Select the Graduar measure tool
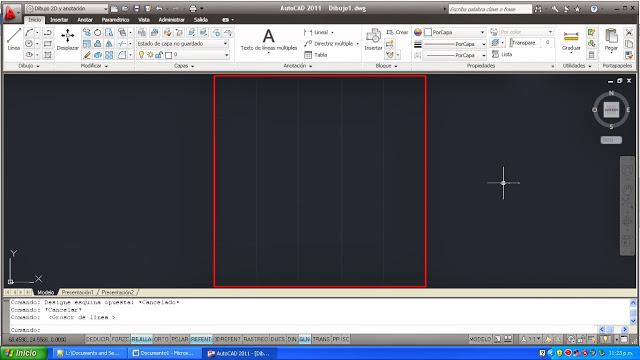The width and height of the screenshot is (640, 360). click(571, 41)
